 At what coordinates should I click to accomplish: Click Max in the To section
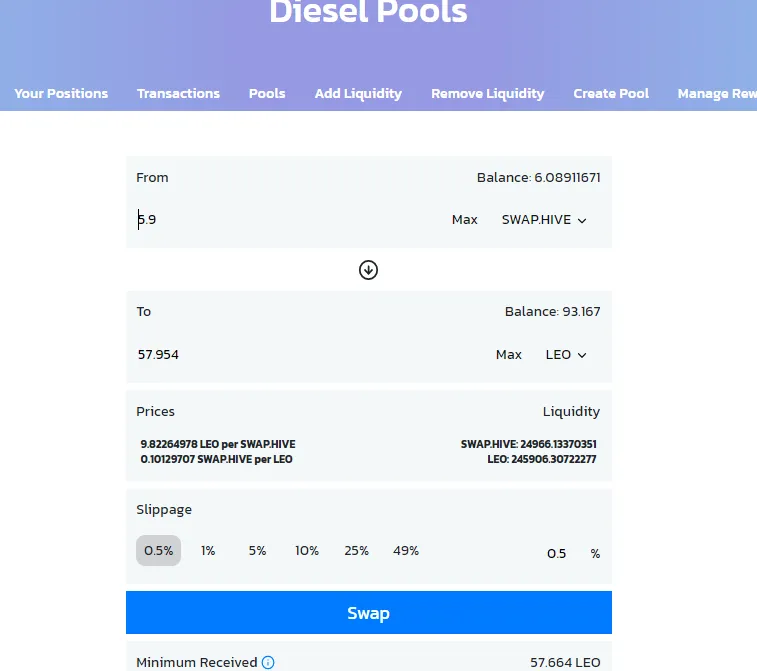point(508,355)
